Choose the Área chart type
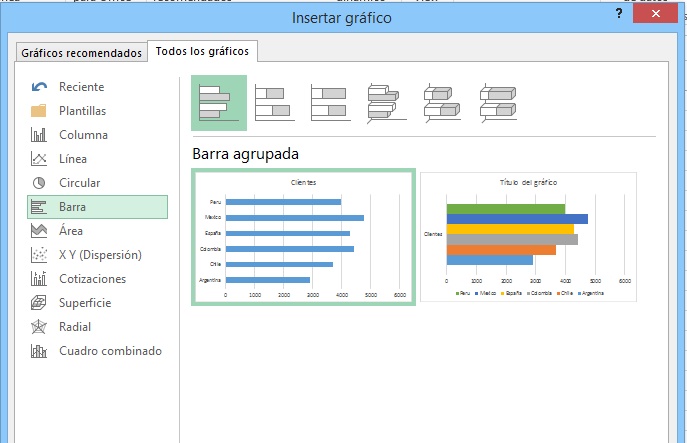Viewport: 687px width, 443px height. pos(71,231)
